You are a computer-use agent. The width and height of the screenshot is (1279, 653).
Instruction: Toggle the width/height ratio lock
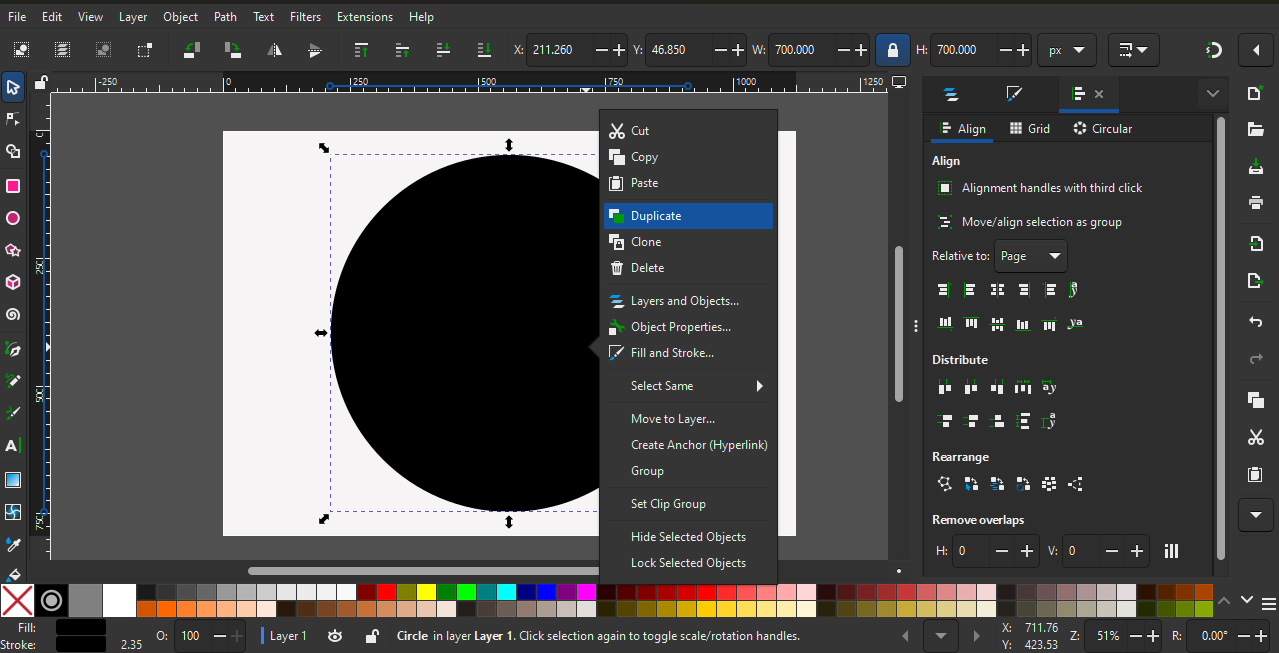pos(892,49)
